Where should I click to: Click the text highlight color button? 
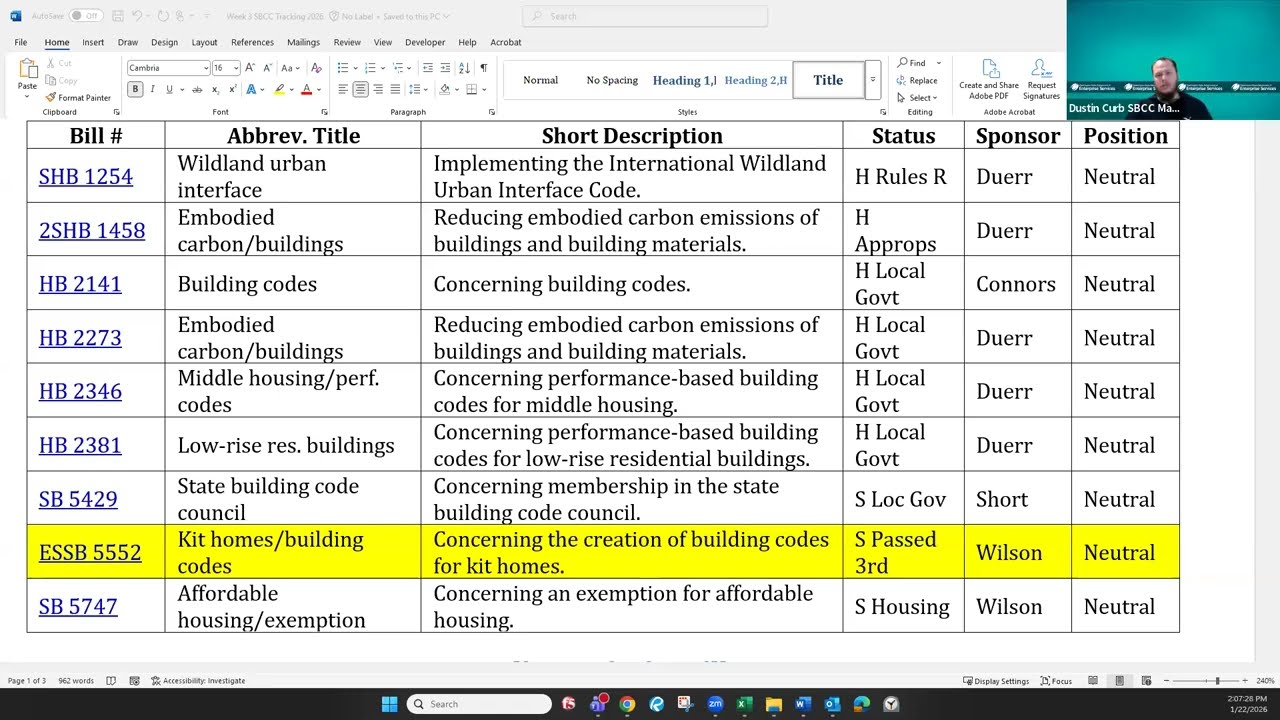coord(279,90)
